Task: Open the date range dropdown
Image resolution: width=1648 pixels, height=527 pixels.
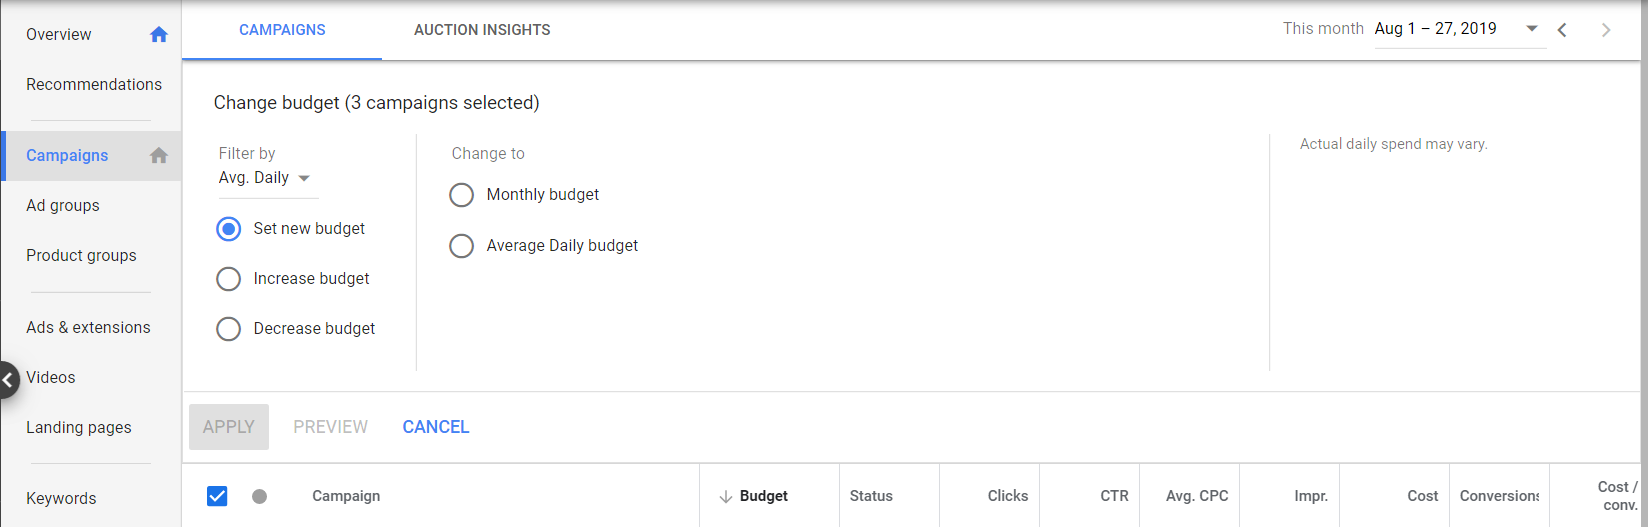Action: click(1531, 29)
